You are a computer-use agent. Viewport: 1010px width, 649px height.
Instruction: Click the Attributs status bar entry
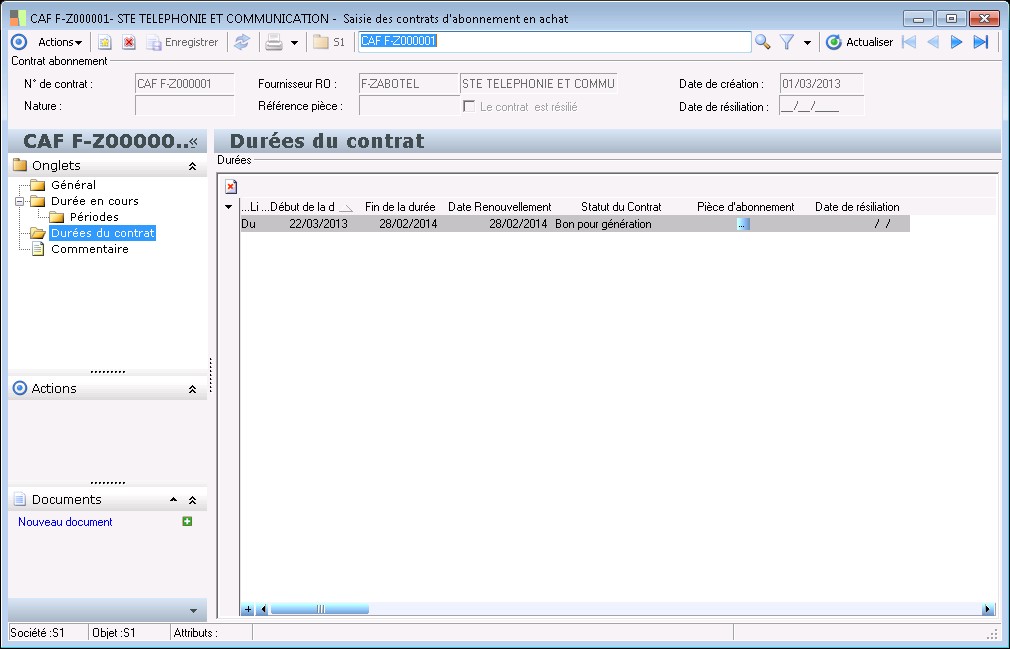click(196, 633)
